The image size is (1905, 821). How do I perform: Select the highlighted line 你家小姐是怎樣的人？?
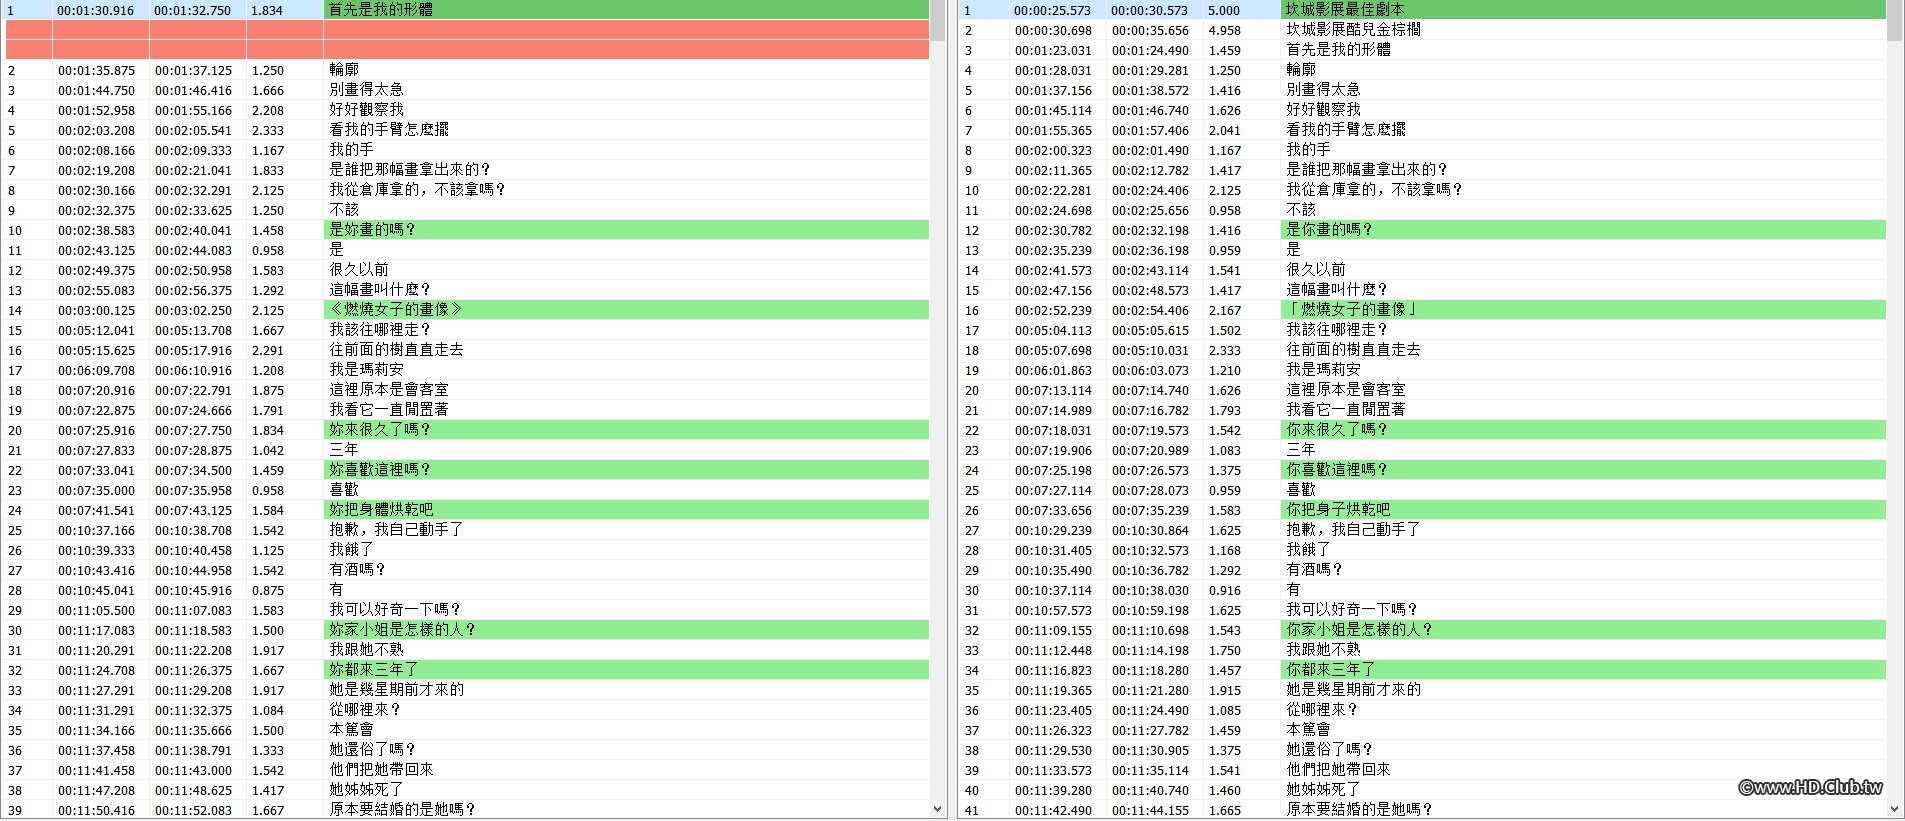coord(1583,630)
